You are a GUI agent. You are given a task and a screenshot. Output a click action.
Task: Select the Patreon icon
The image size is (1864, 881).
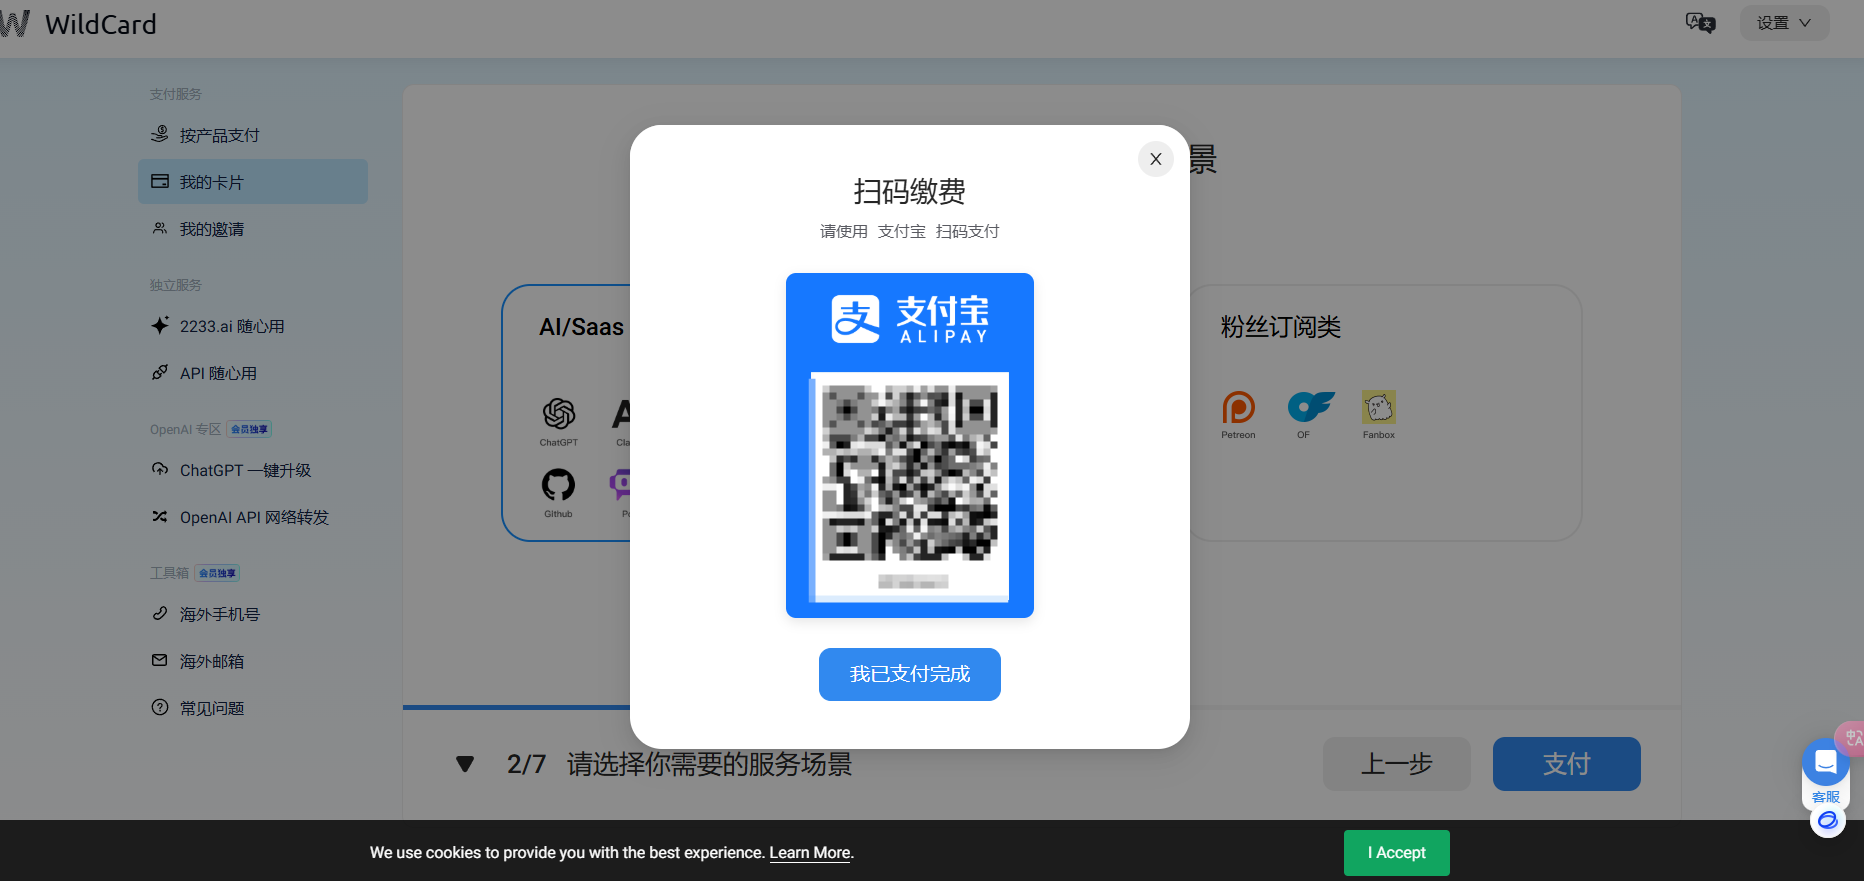(1238, 407)
